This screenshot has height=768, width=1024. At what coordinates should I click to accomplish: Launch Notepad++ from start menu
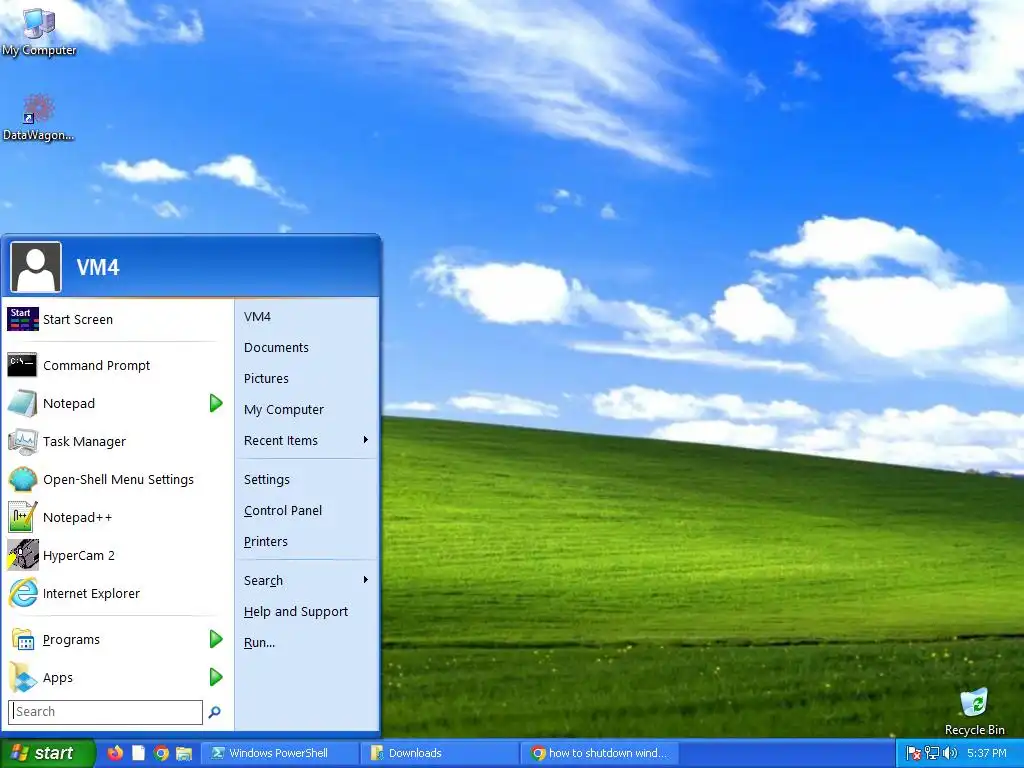(118, 517)
